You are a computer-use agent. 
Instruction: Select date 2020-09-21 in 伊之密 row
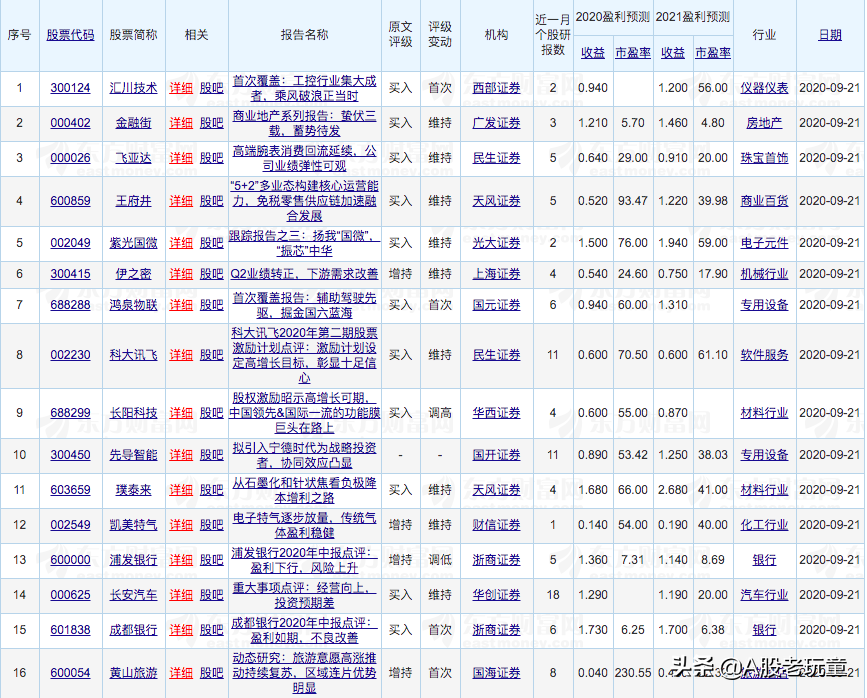pyautogui.click(x=829, y=274)
